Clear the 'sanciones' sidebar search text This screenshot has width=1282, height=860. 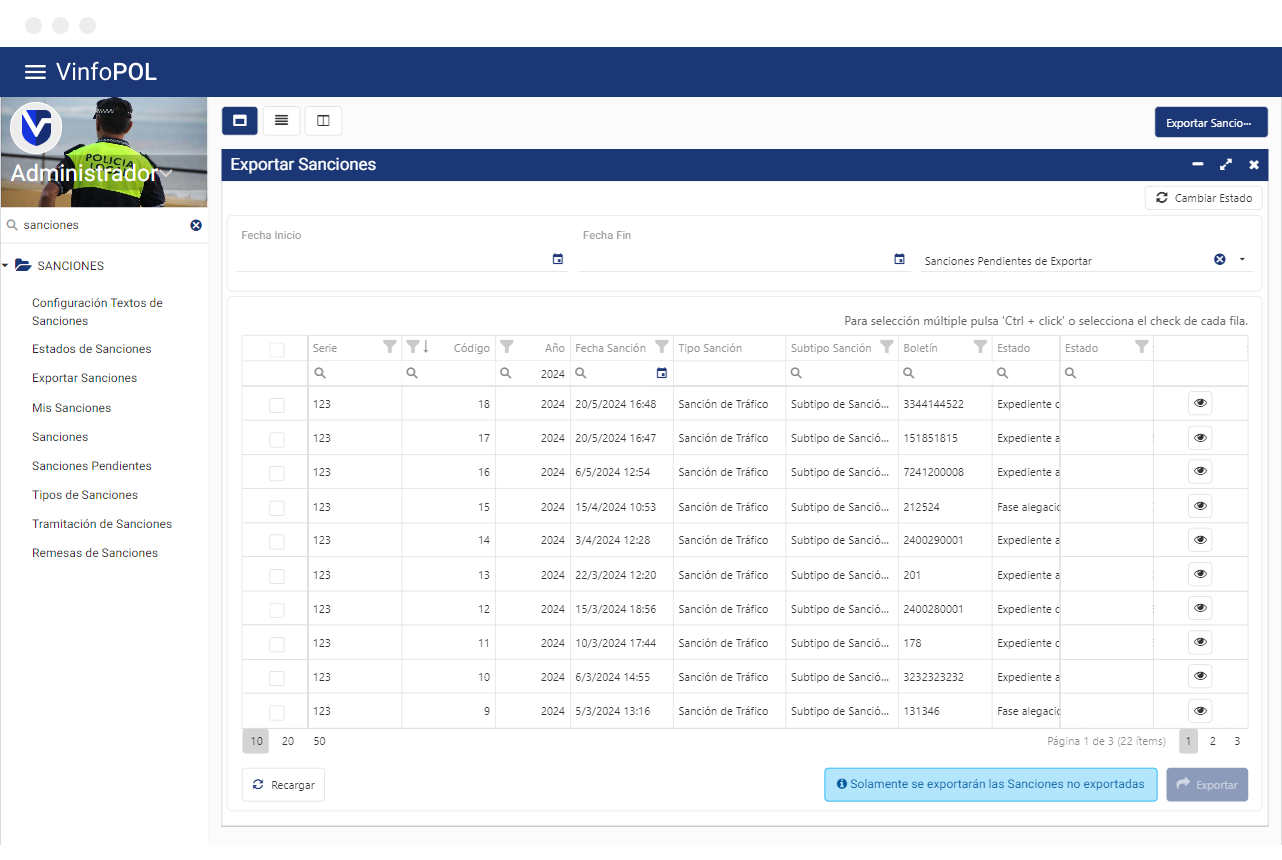pos(196,225)
